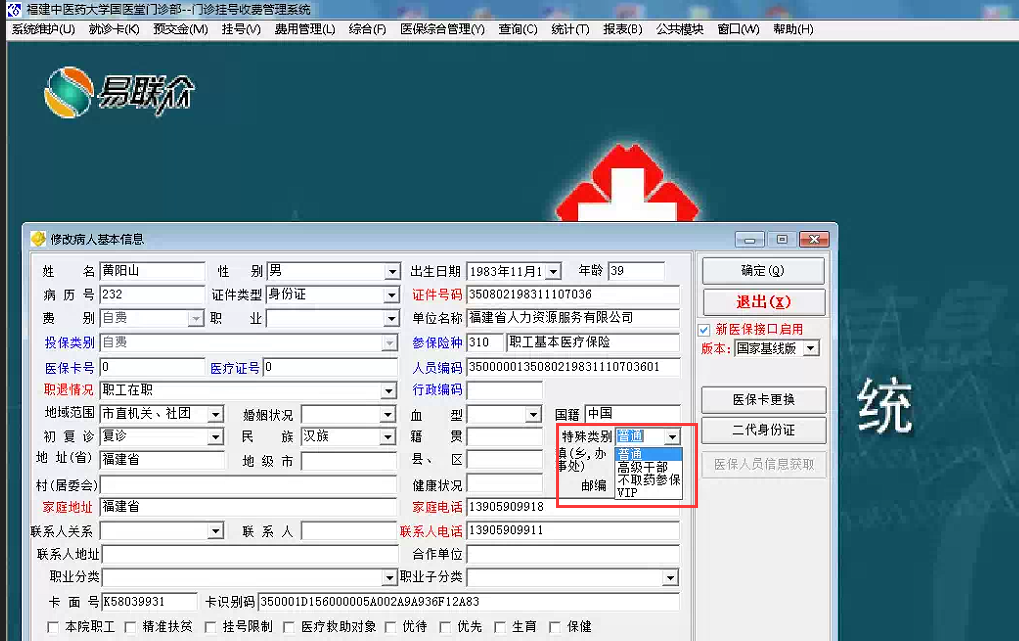
Task: Expand the 证件类型 dropdown
Action: (391, 296)
